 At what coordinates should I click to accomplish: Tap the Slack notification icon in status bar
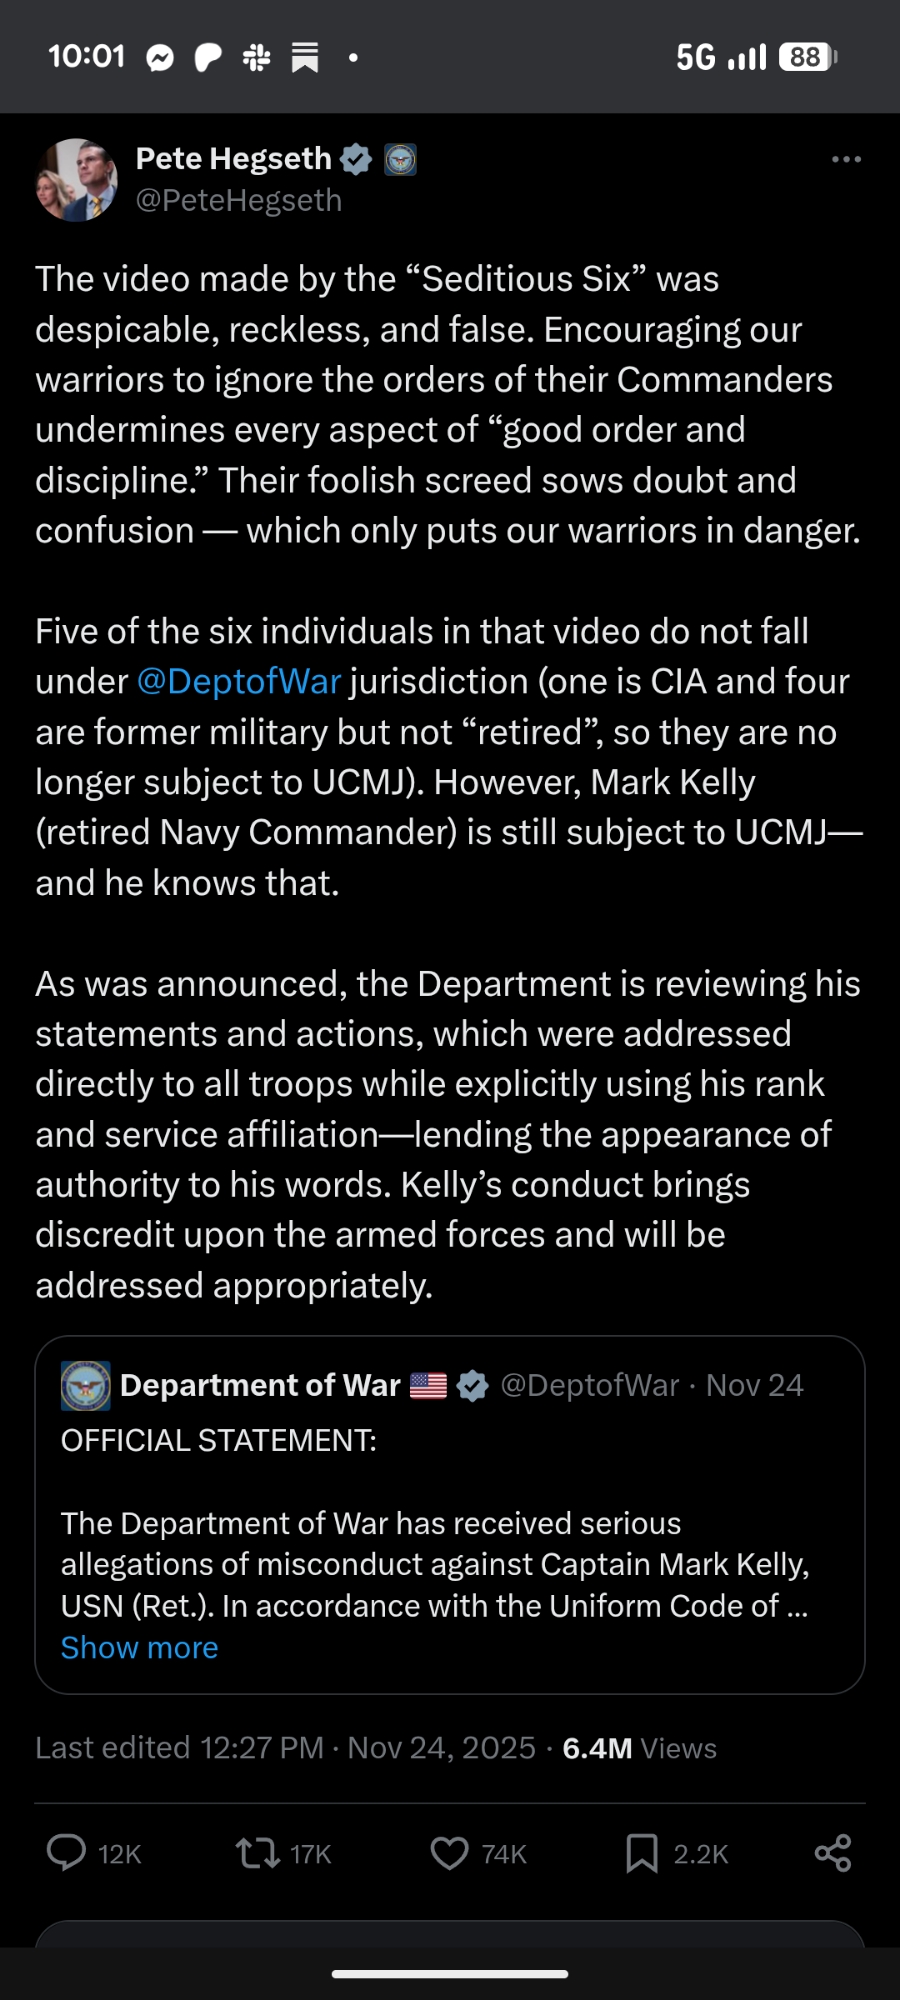coord(256,58)
